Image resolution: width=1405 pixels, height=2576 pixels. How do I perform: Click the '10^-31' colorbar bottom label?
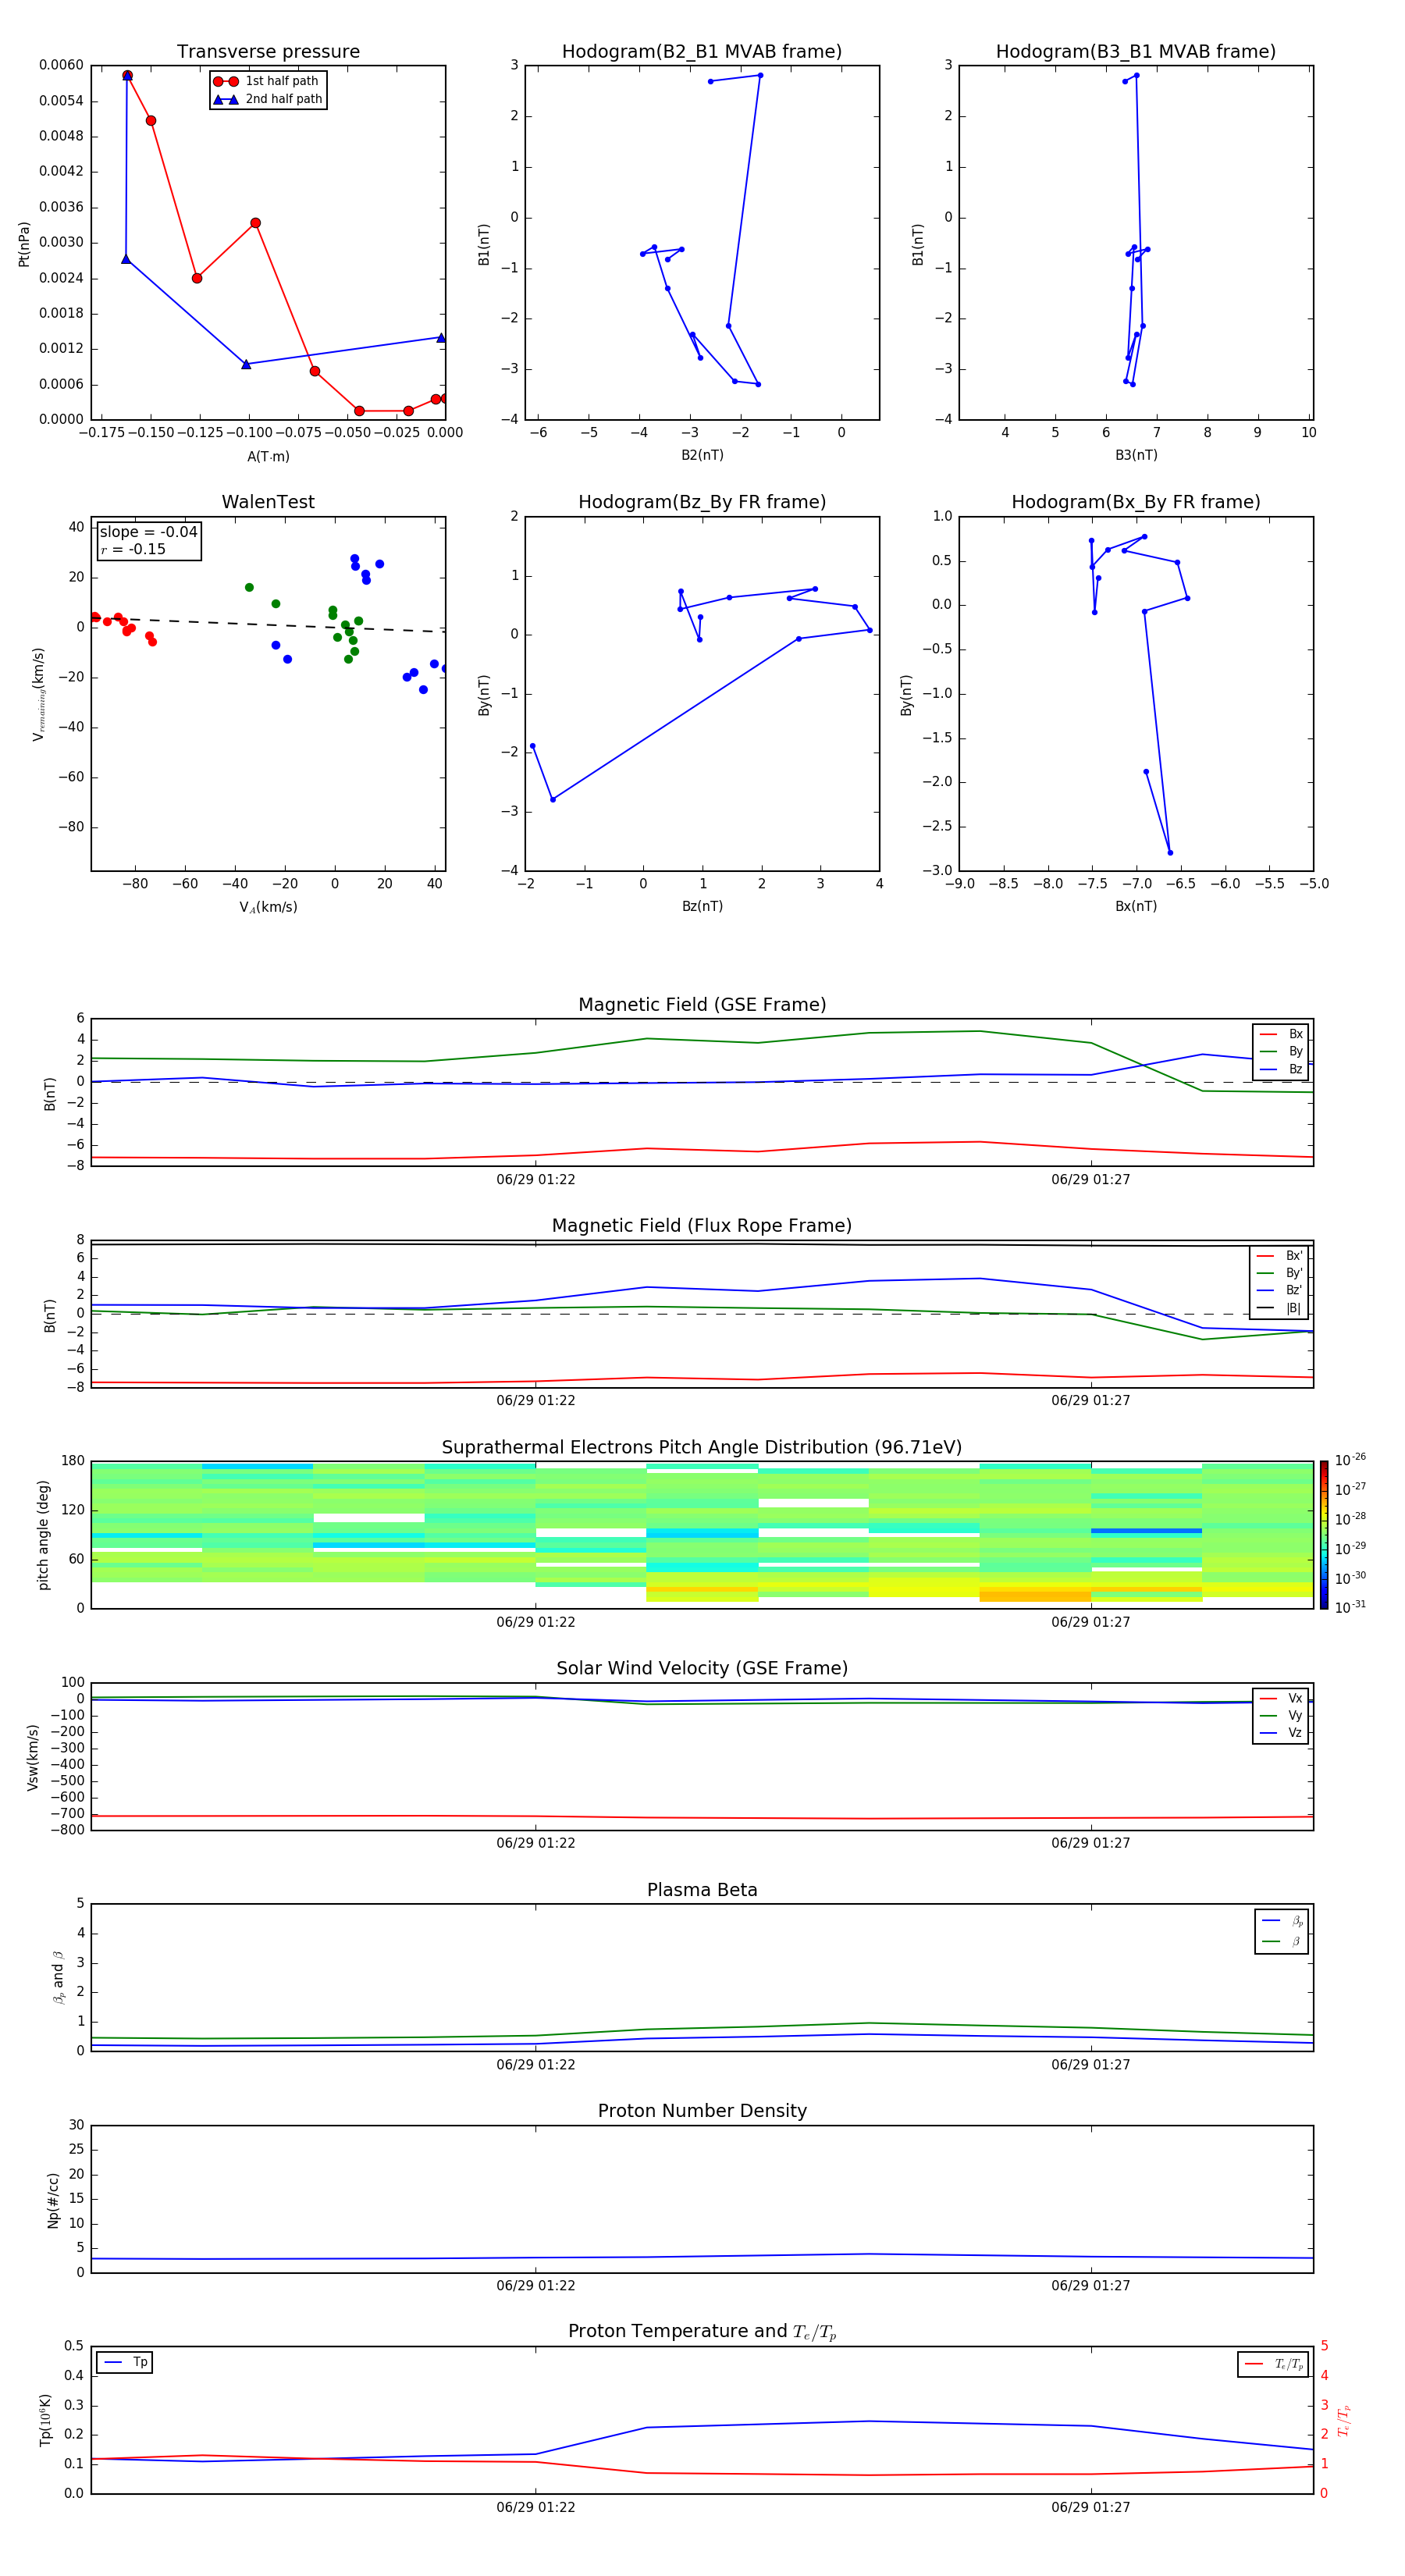1350,1607
